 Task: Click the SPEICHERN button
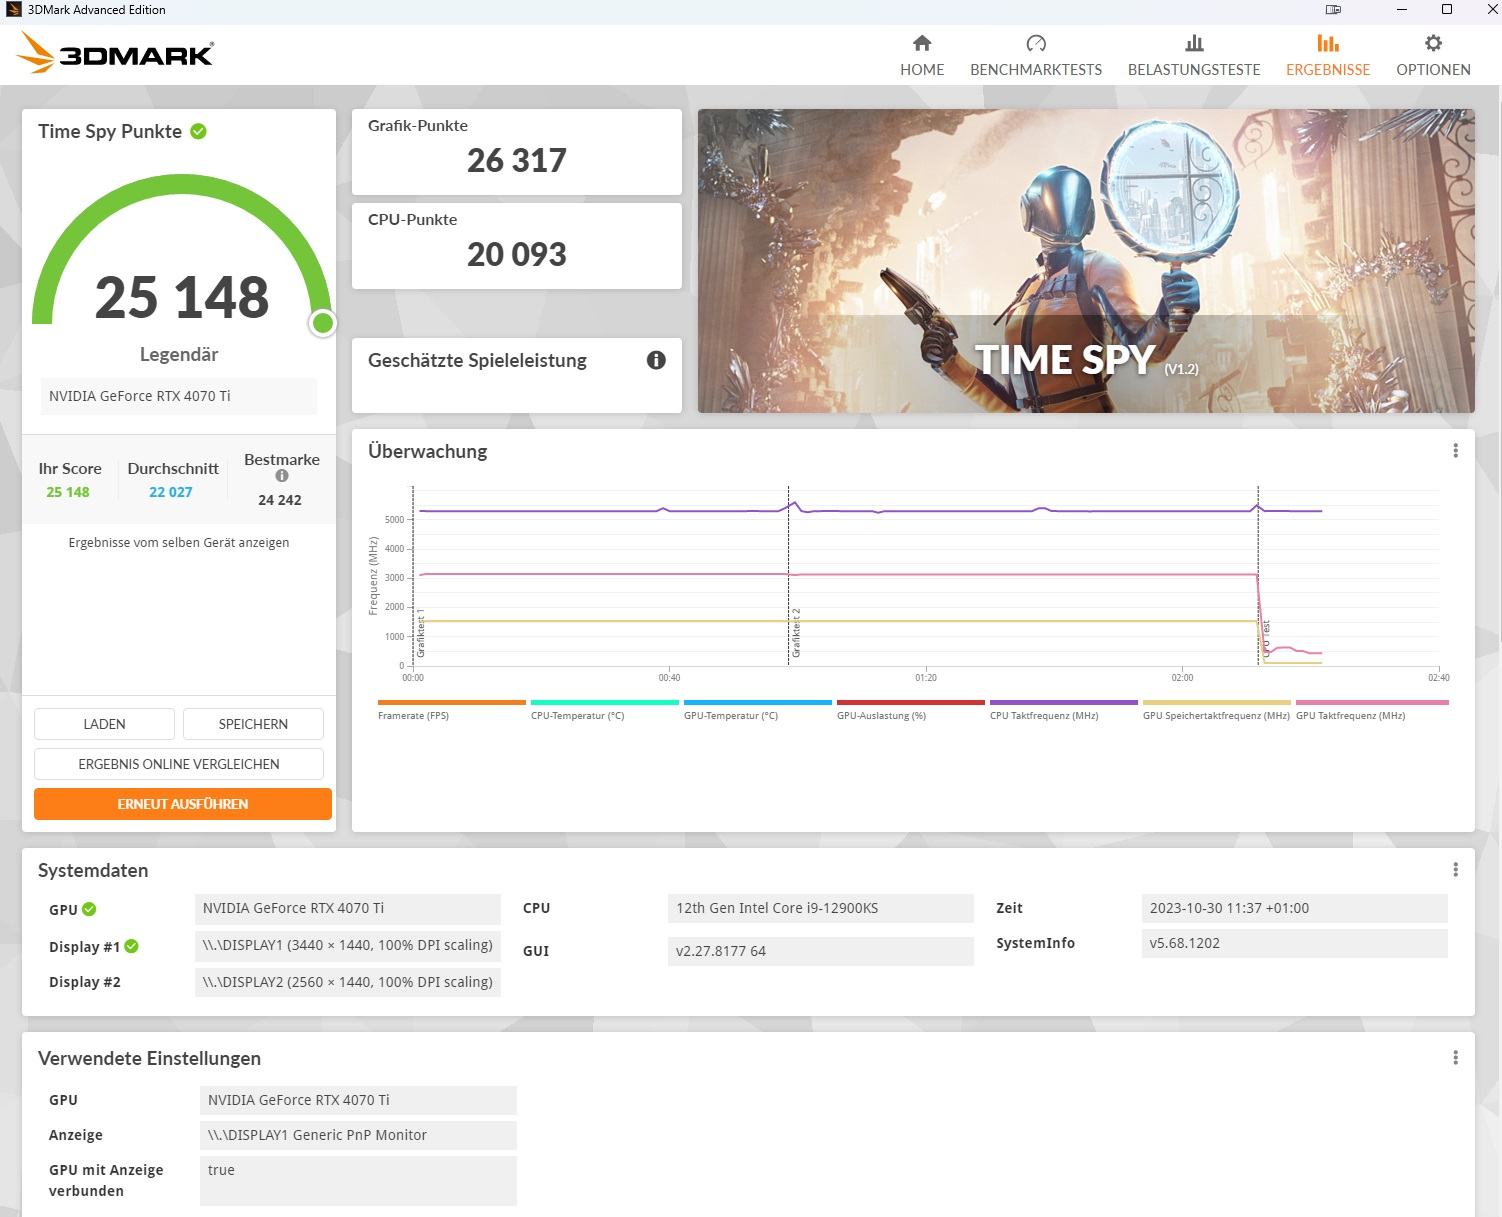coord(253,724)
